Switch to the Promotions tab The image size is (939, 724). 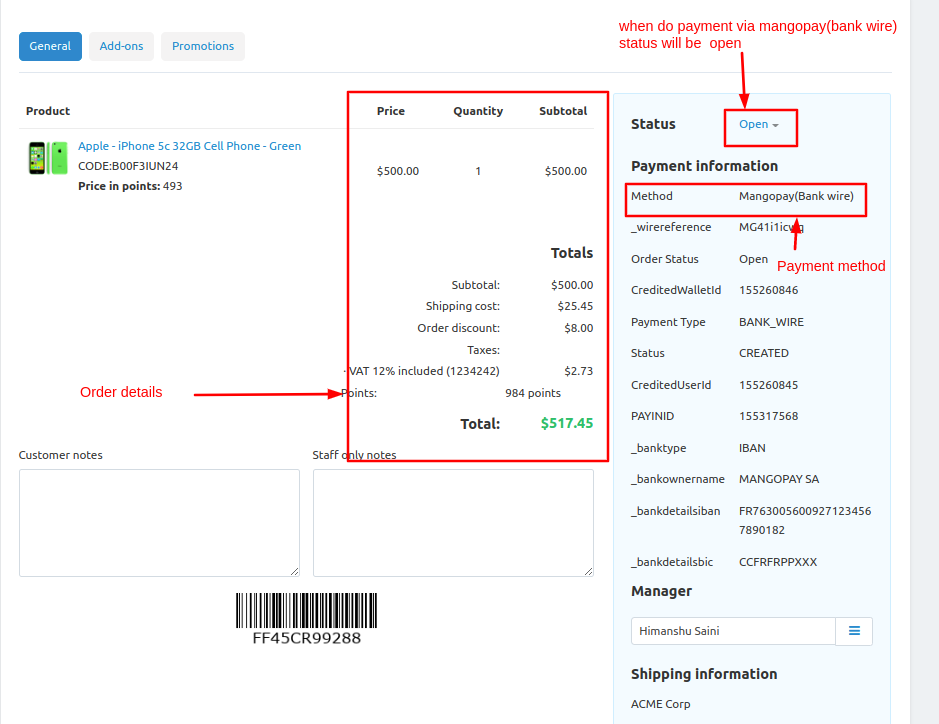pyautogui.click(x=203, y=46)
